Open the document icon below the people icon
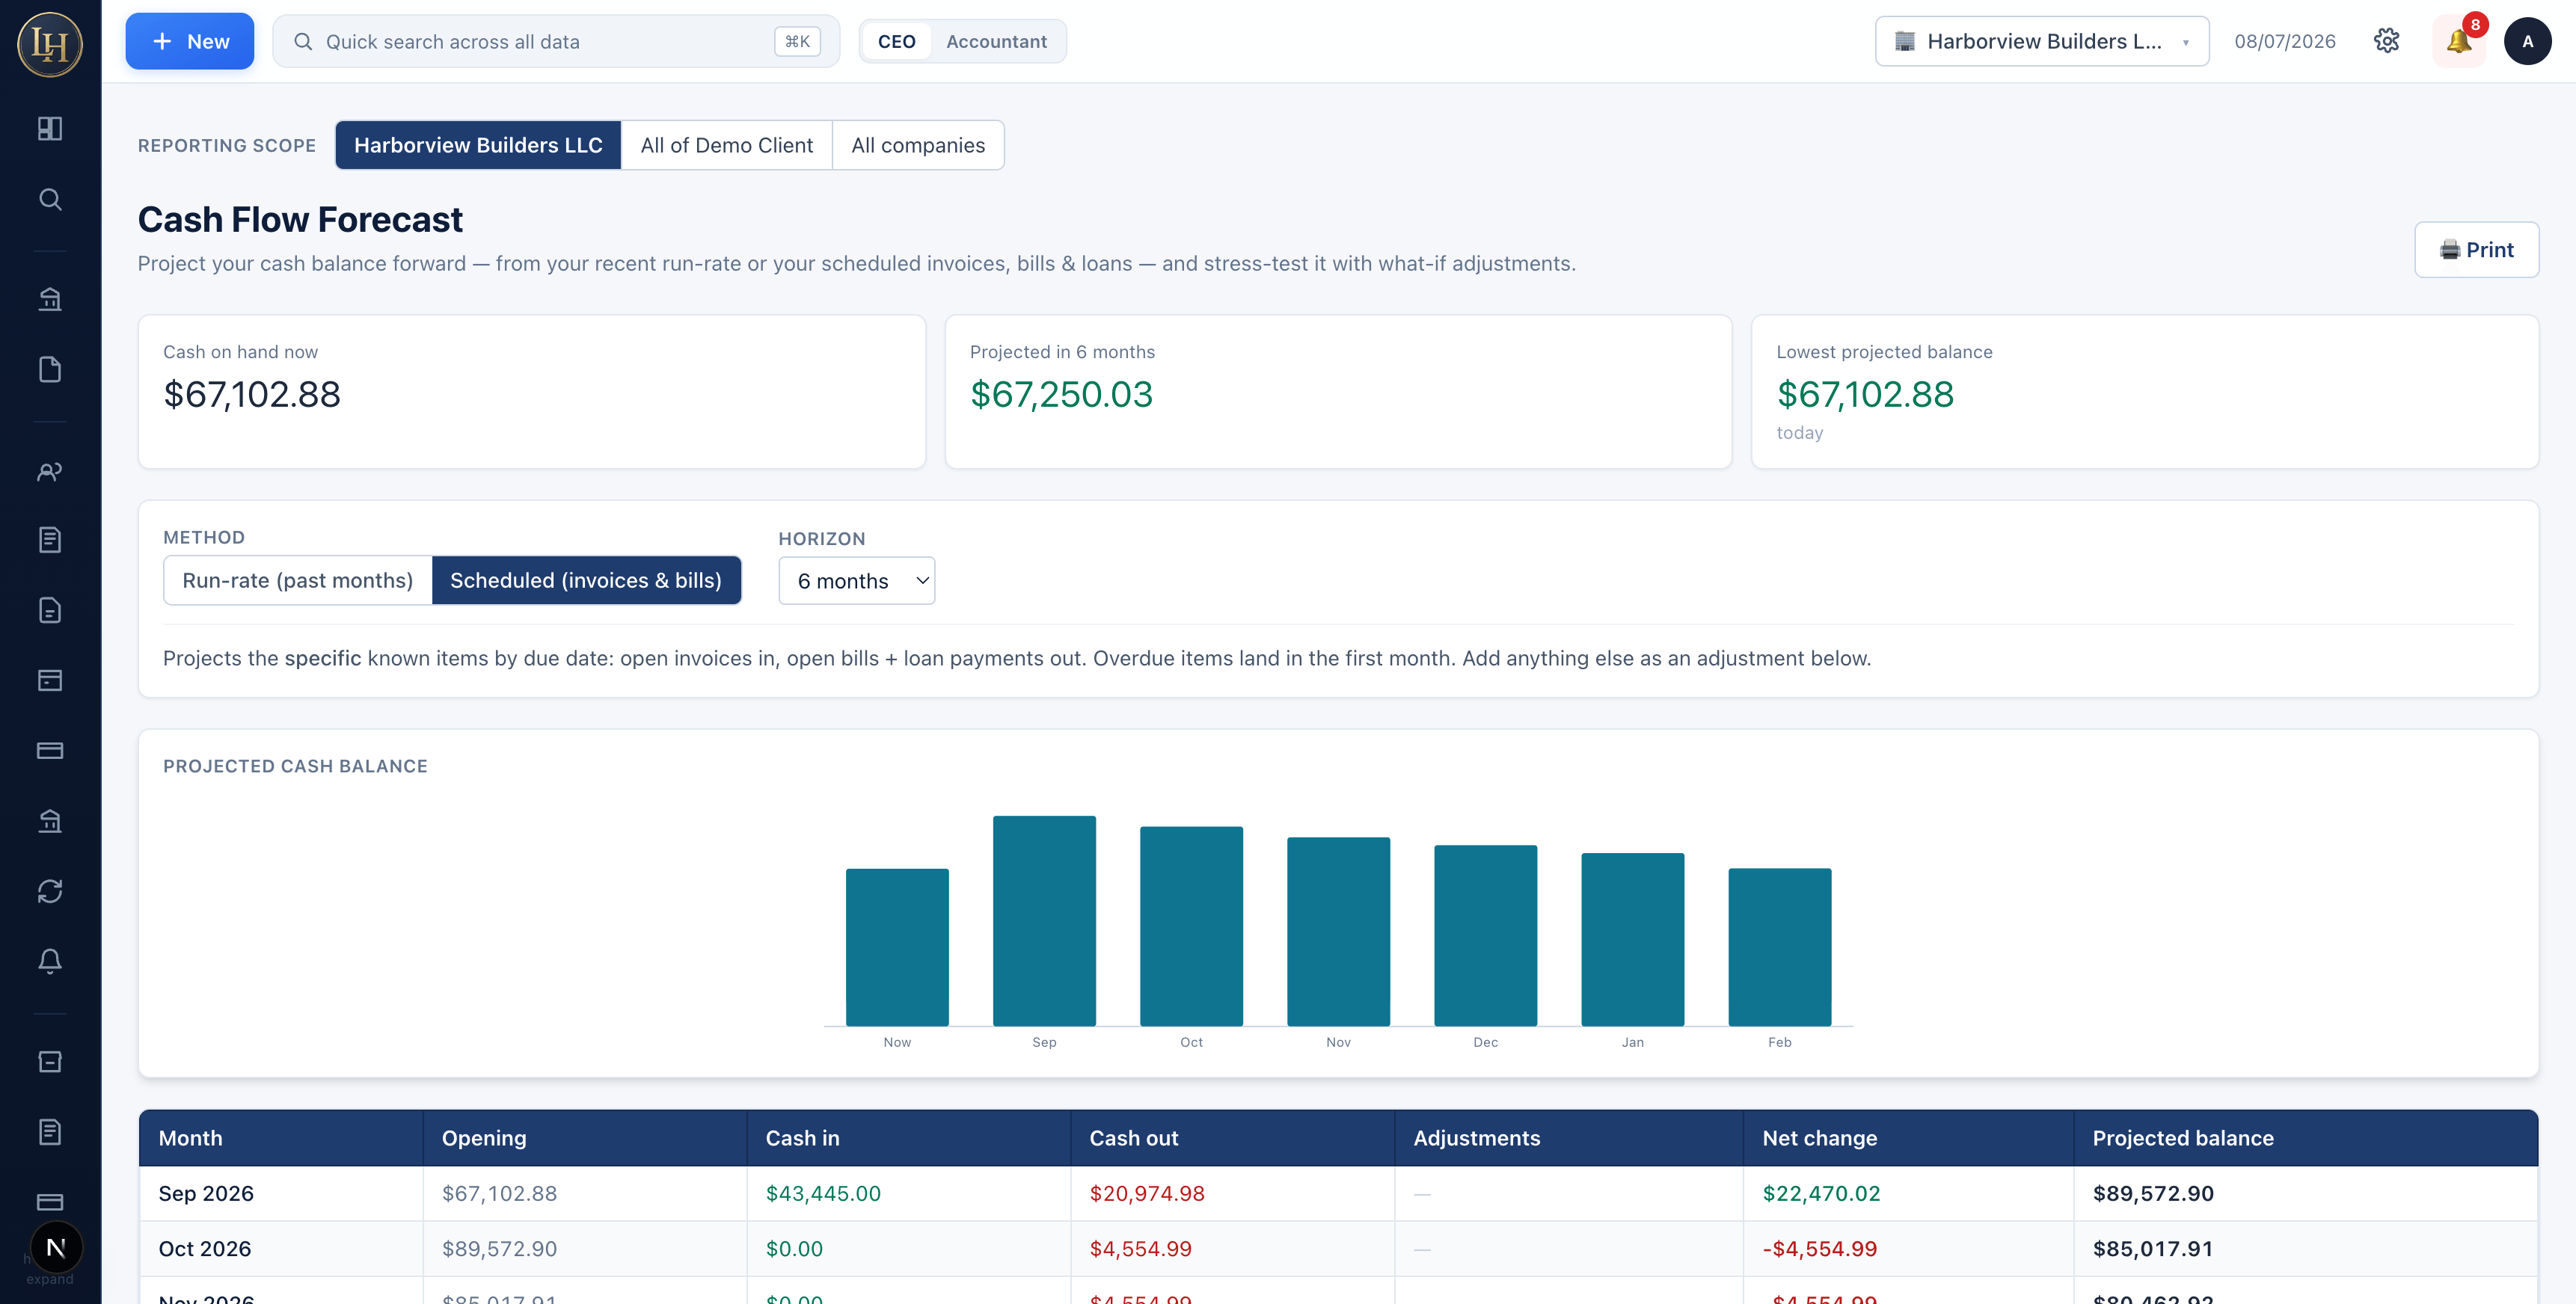Image resolution: width=2576 pixels, height=1304 pixels. (50, 540)
